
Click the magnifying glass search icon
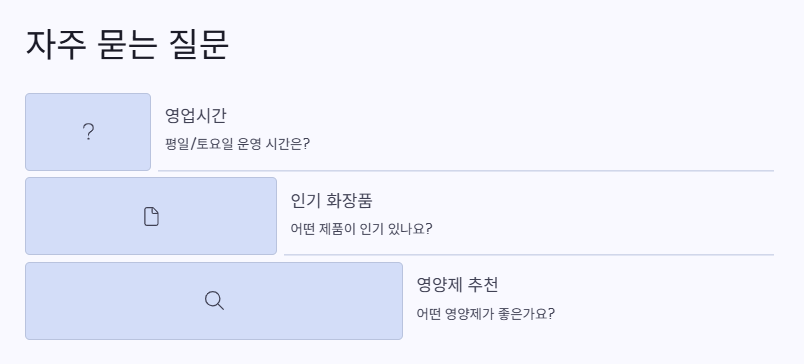coord(214,300)
